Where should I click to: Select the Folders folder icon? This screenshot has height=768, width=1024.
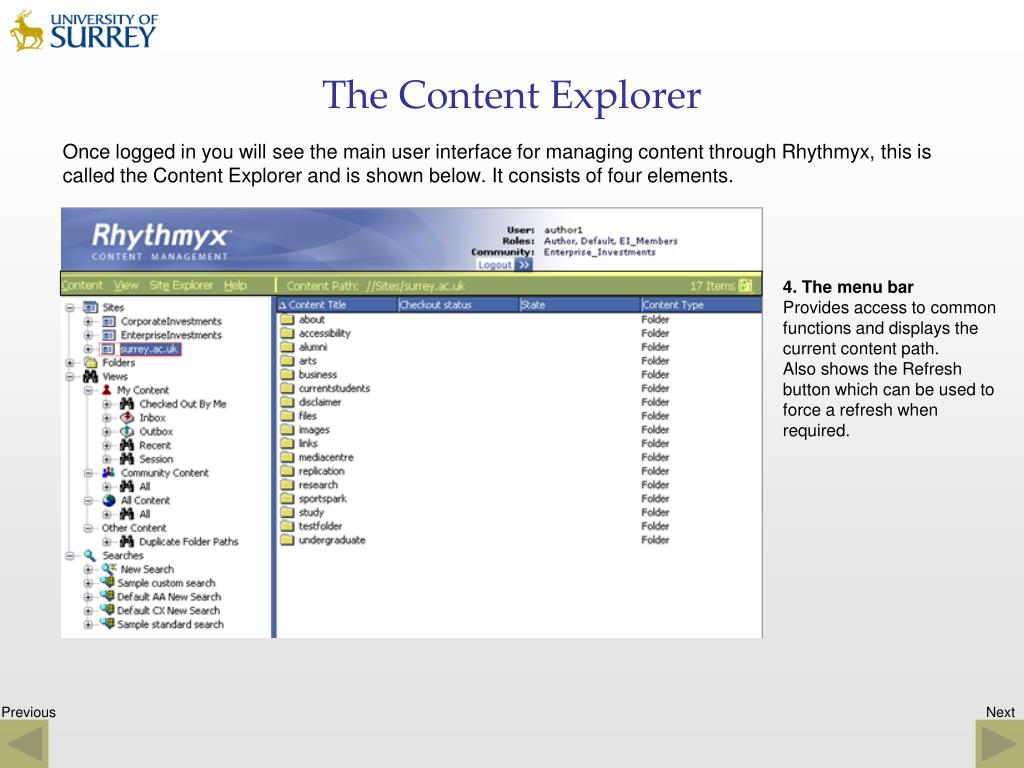(90, 362)
